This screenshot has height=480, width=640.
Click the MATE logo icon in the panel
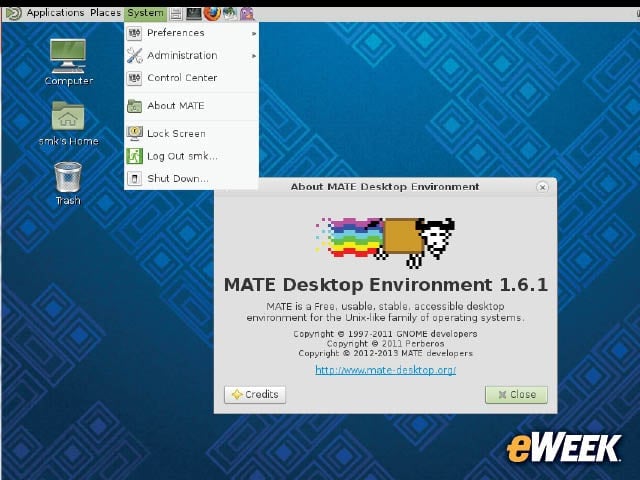coord(13,13)
